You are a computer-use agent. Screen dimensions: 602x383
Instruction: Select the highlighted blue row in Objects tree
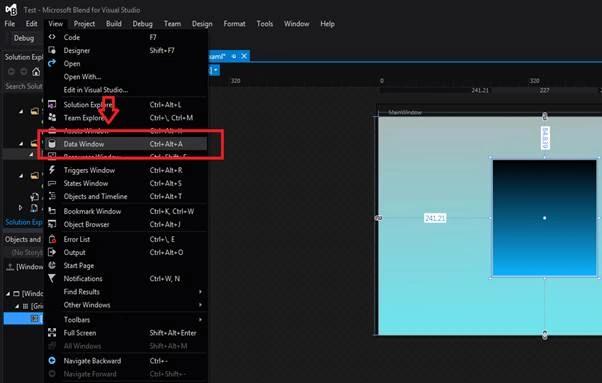[24, 319]
